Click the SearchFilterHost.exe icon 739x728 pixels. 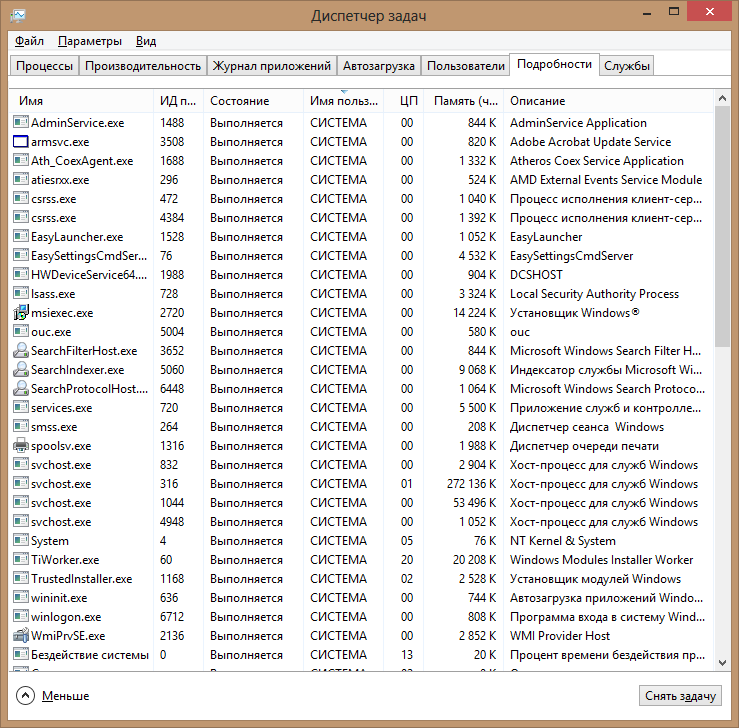click(x=21, y=351)
